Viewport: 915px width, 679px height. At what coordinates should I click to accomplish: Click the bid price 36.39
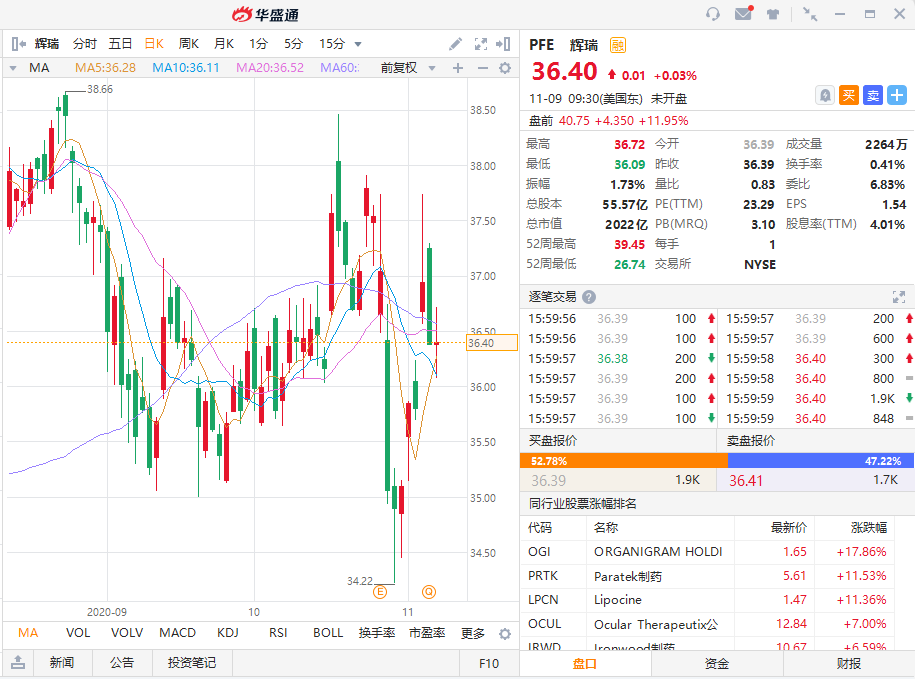pos(549,481)
